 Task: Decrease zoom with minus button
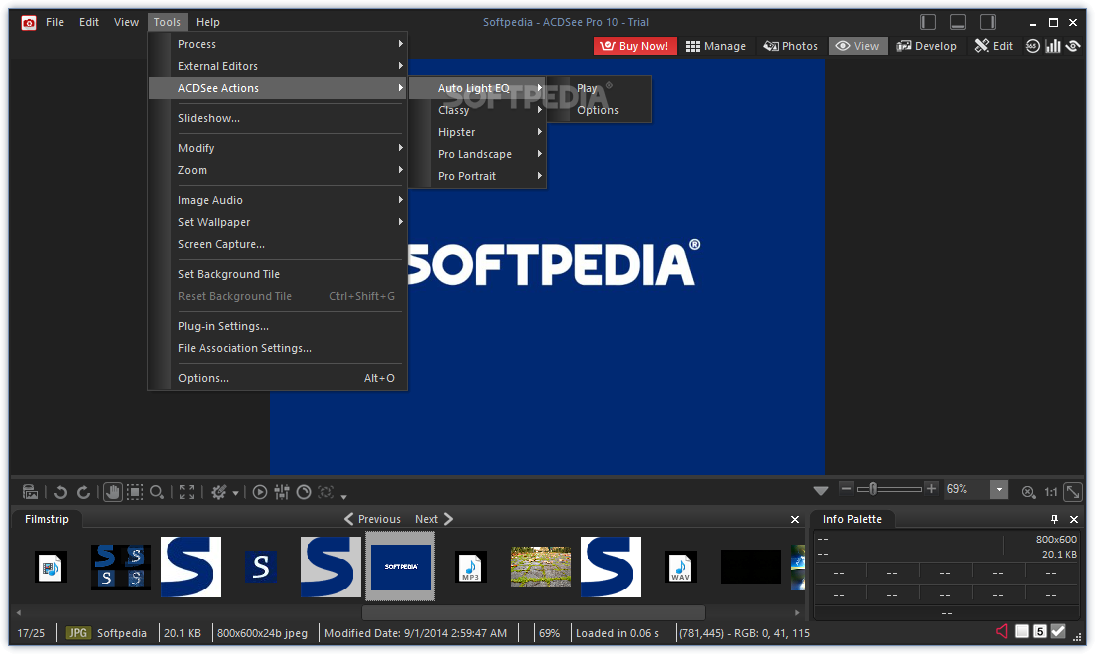tap(846, 489)
